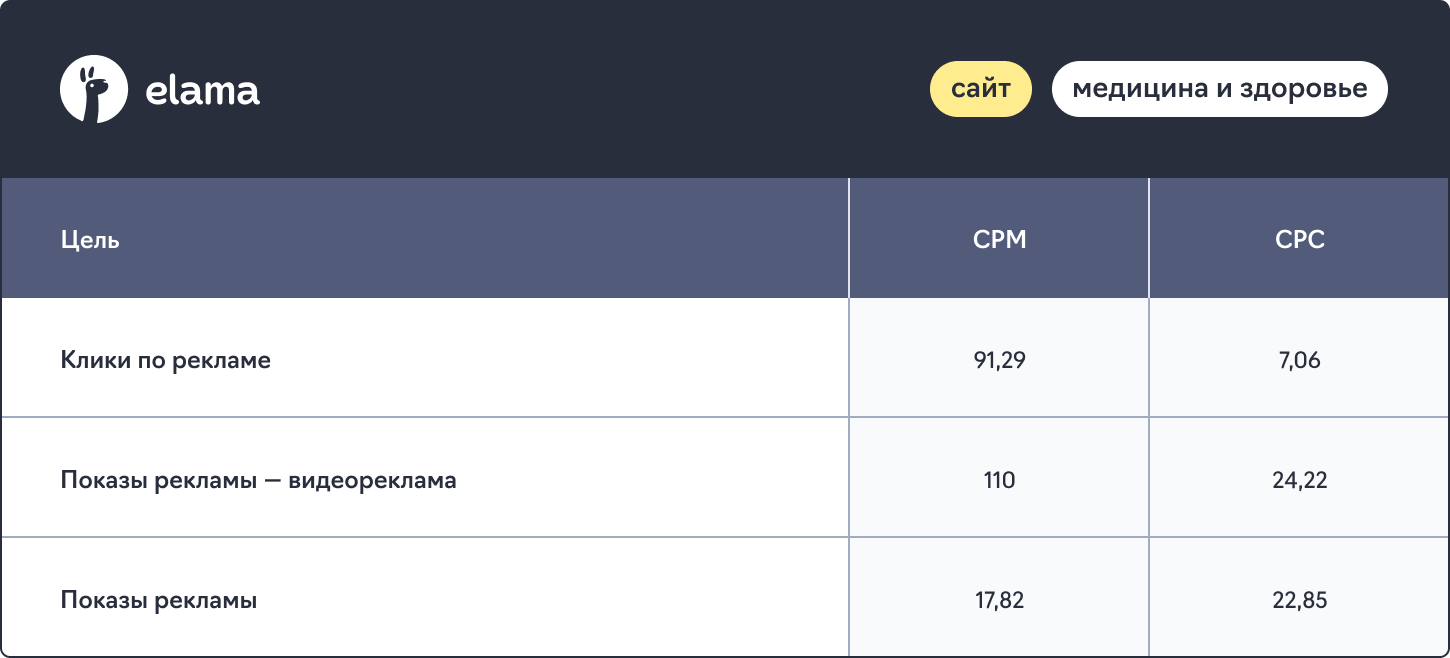Screen dimensions: 1450x658
Task: Select the Показы рекламы — видеореклама row label
Action: [x=259, y=480]
